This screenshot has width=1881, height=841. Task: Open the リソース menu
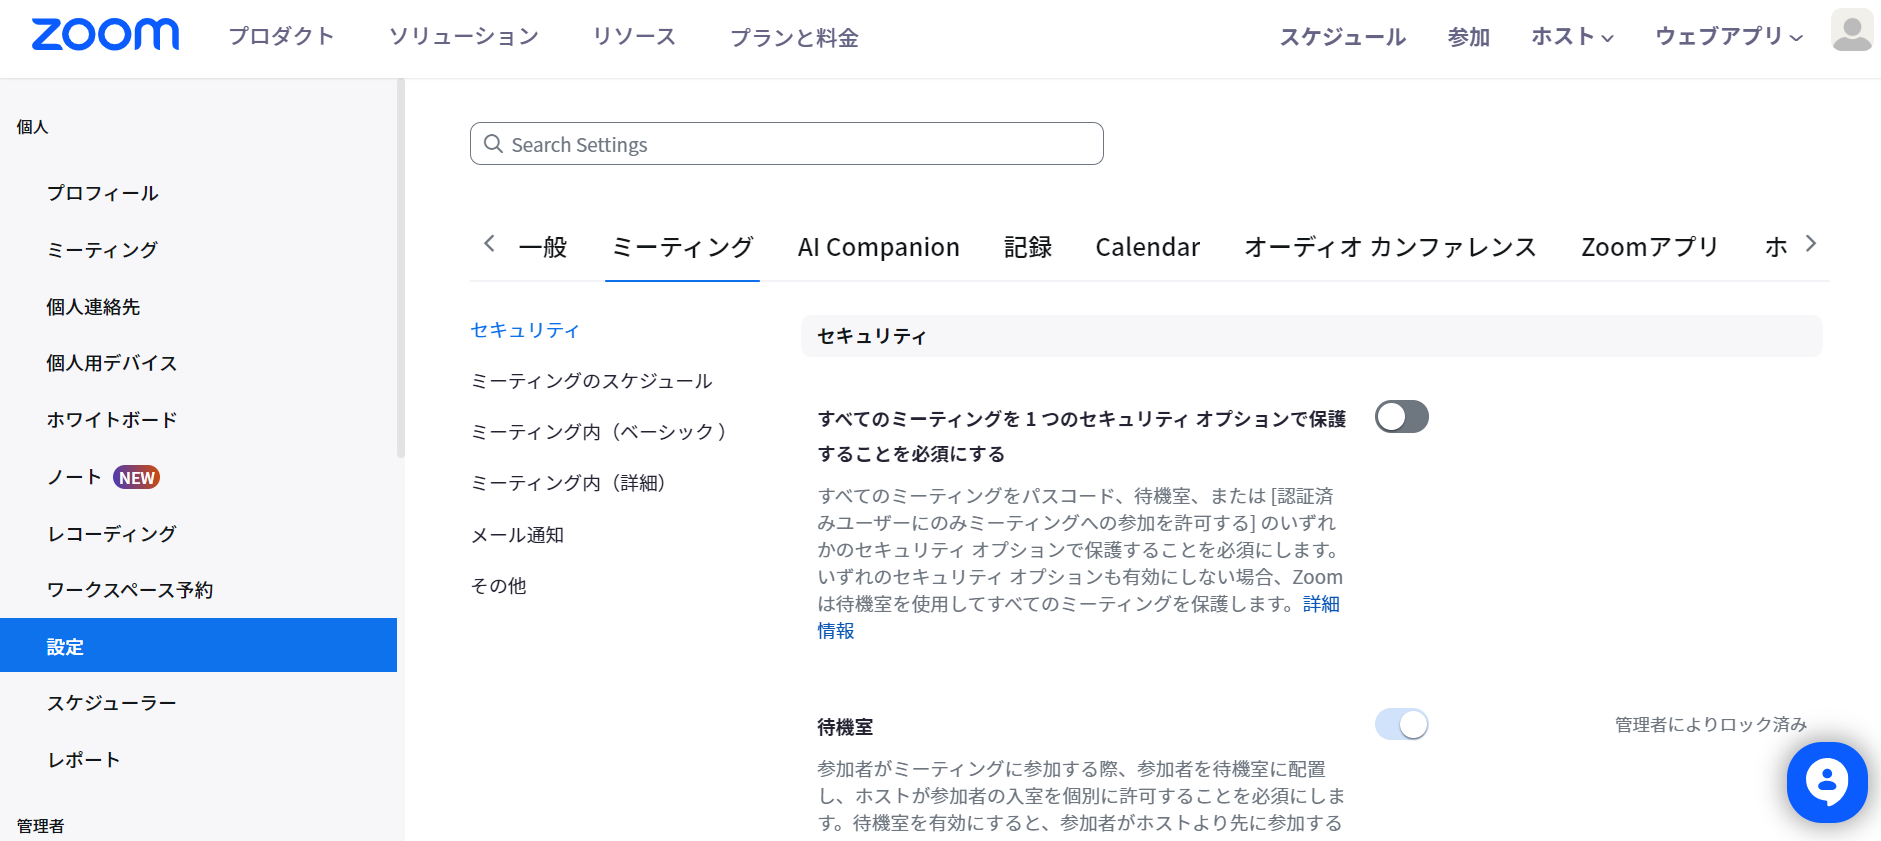click(x=634, y=37)
